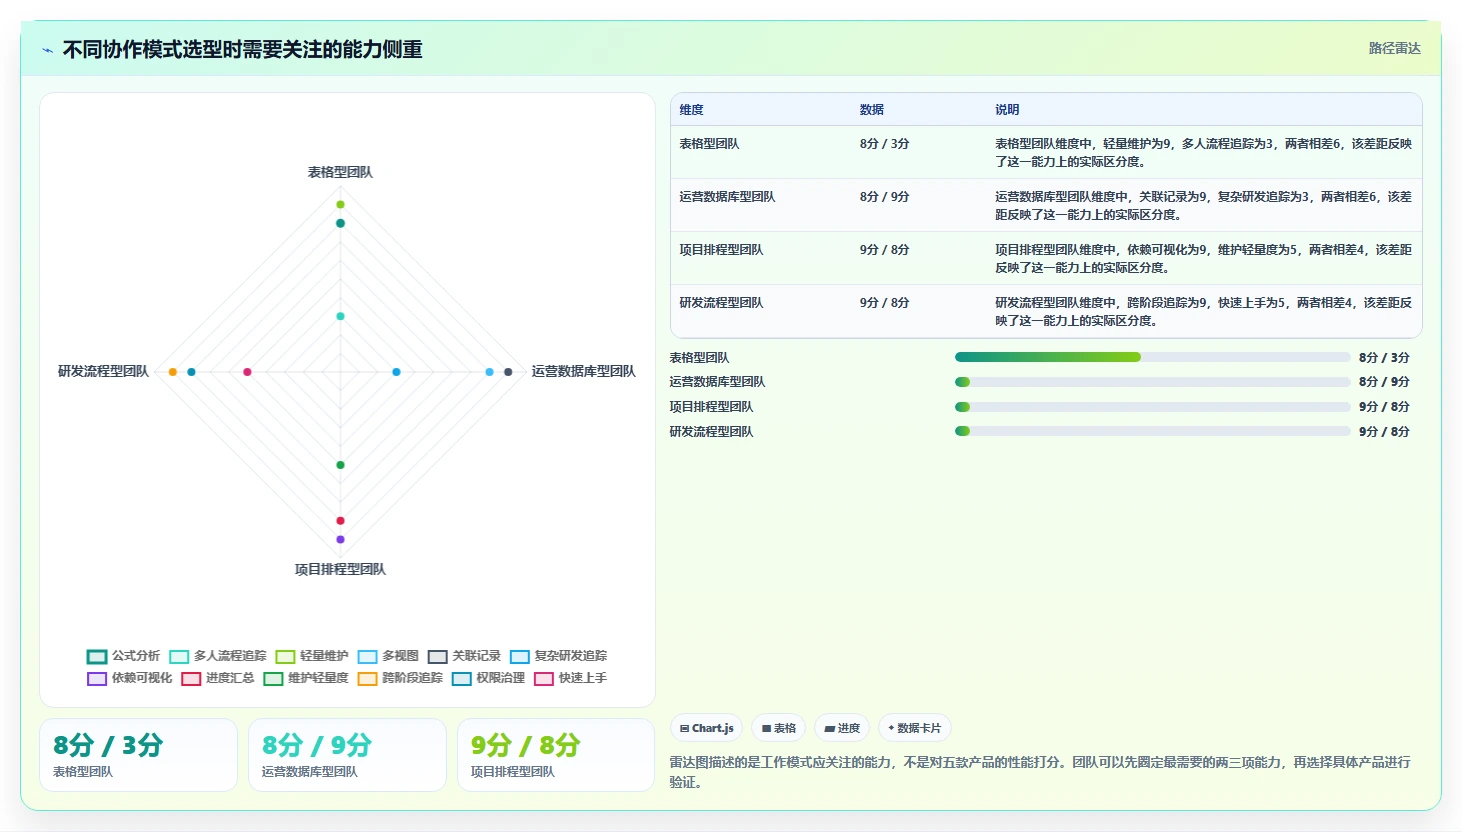This screenshot has height=832, width=1462.
Task: Click the purple 依赖可视化 point on radar
Action: point(340,540)
